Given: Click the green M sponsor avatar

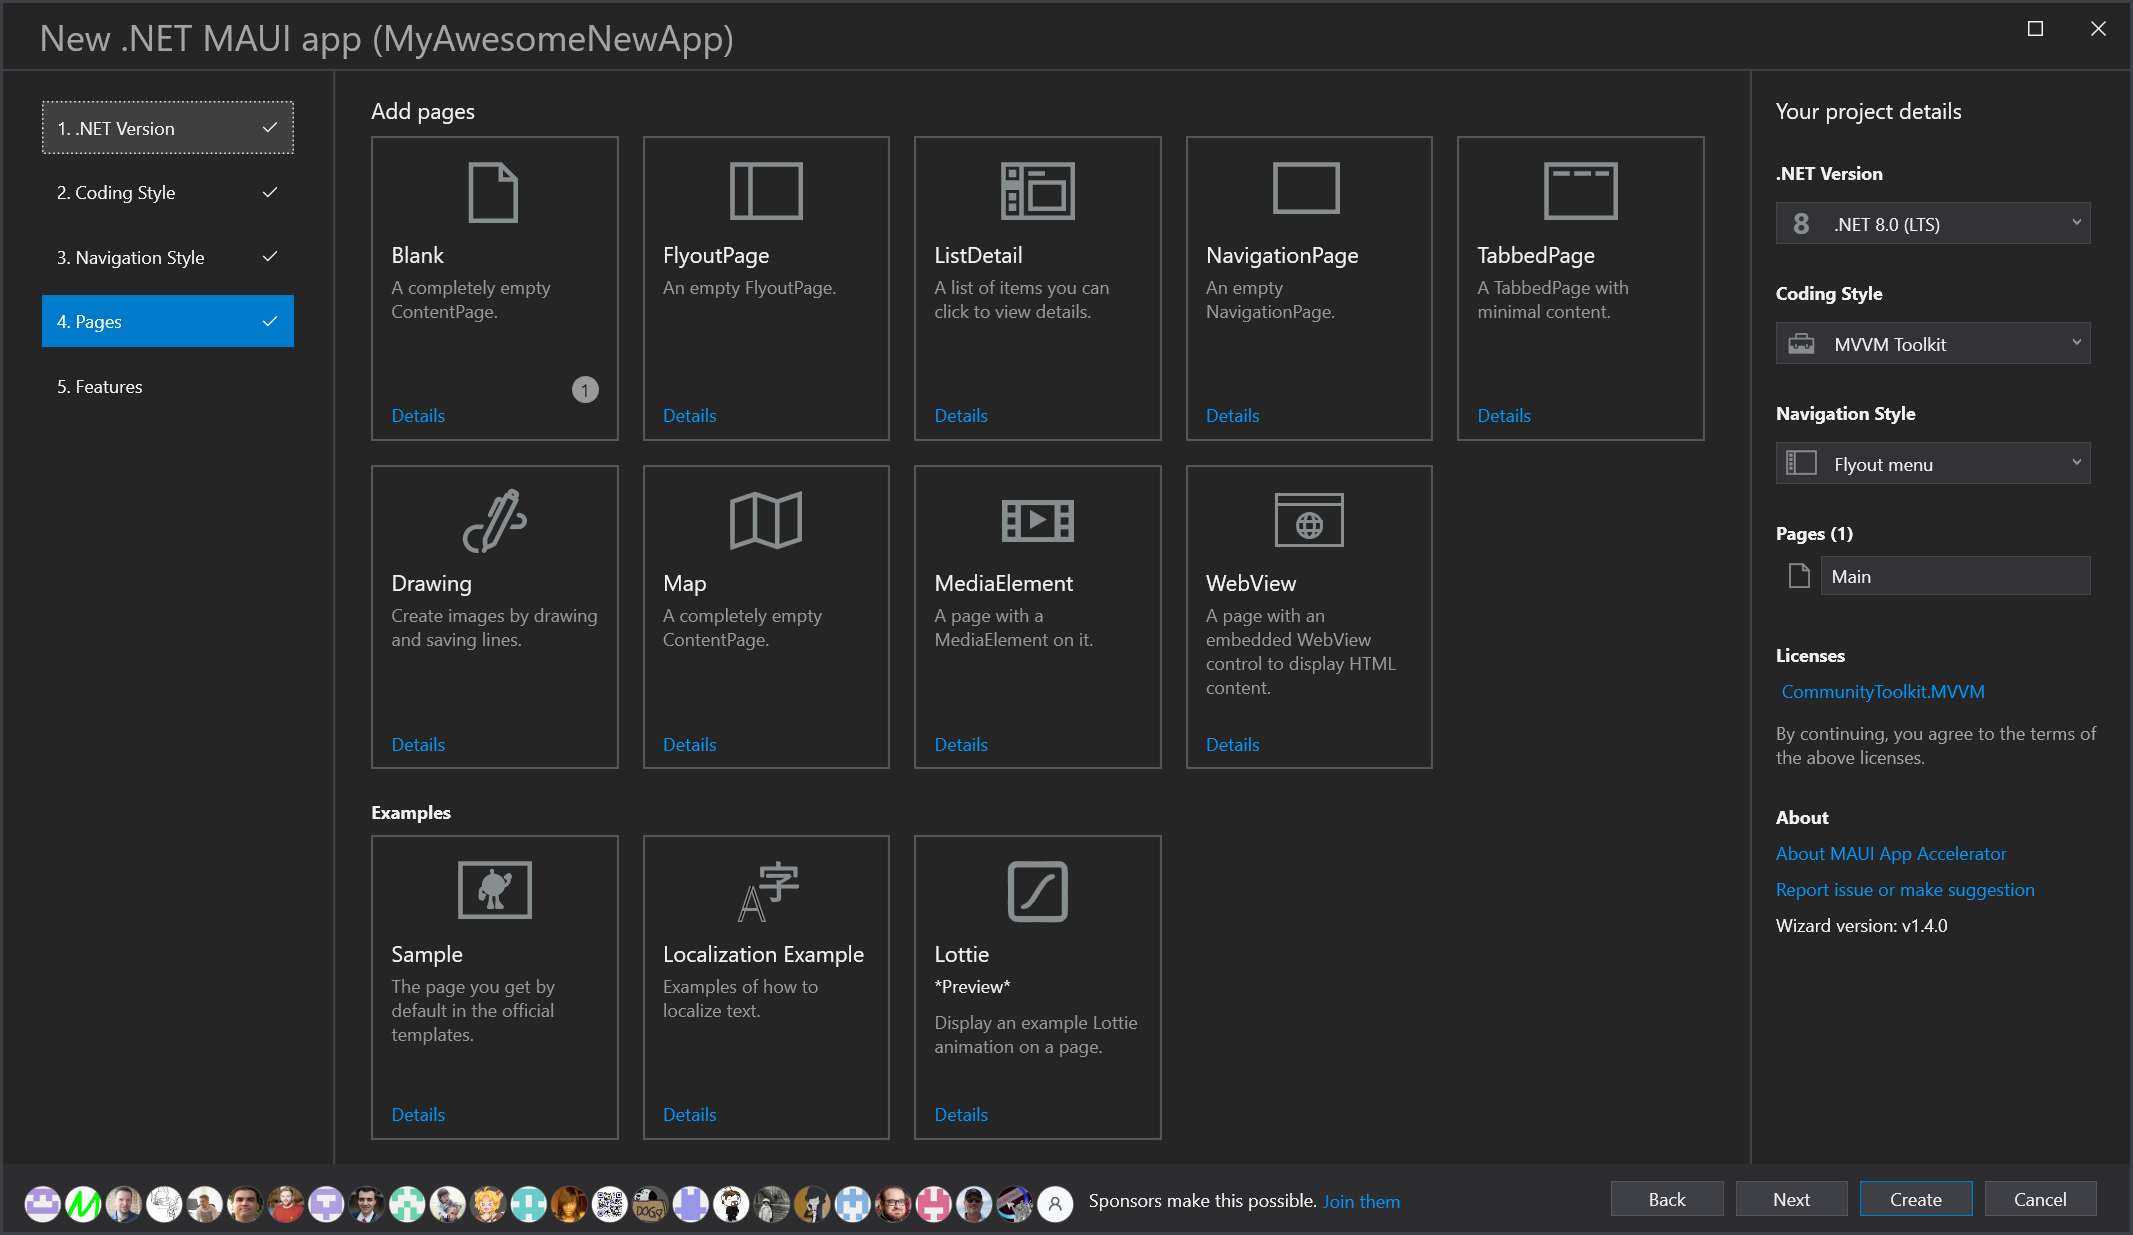Looking at the screenshot, I should [x=84, y=1204].
